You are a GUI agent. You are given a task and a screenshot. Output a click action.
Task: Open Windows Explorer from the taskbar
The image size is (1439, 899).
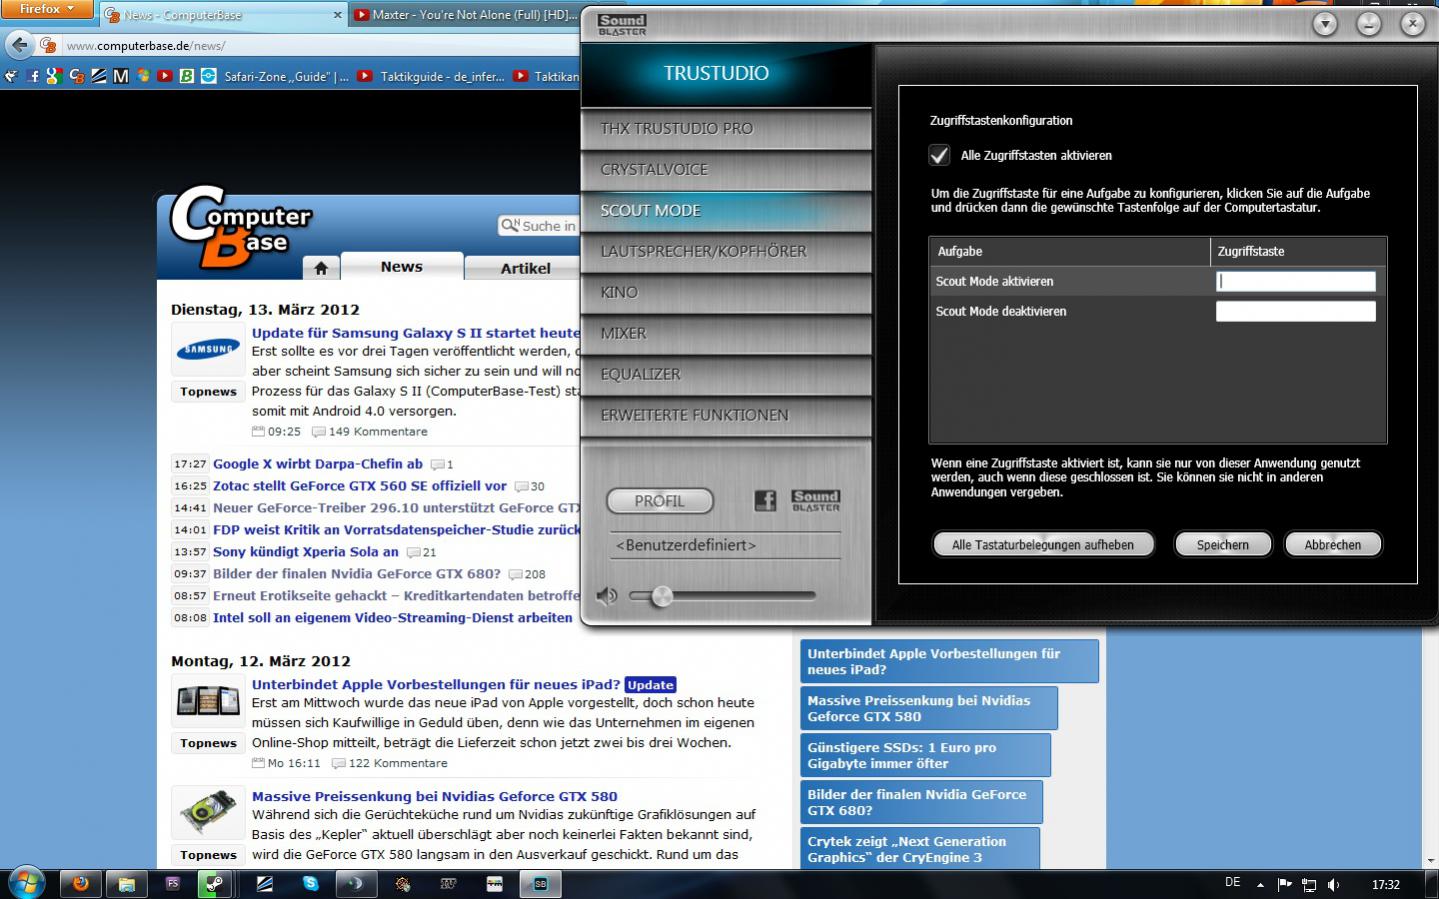(127, 883)
